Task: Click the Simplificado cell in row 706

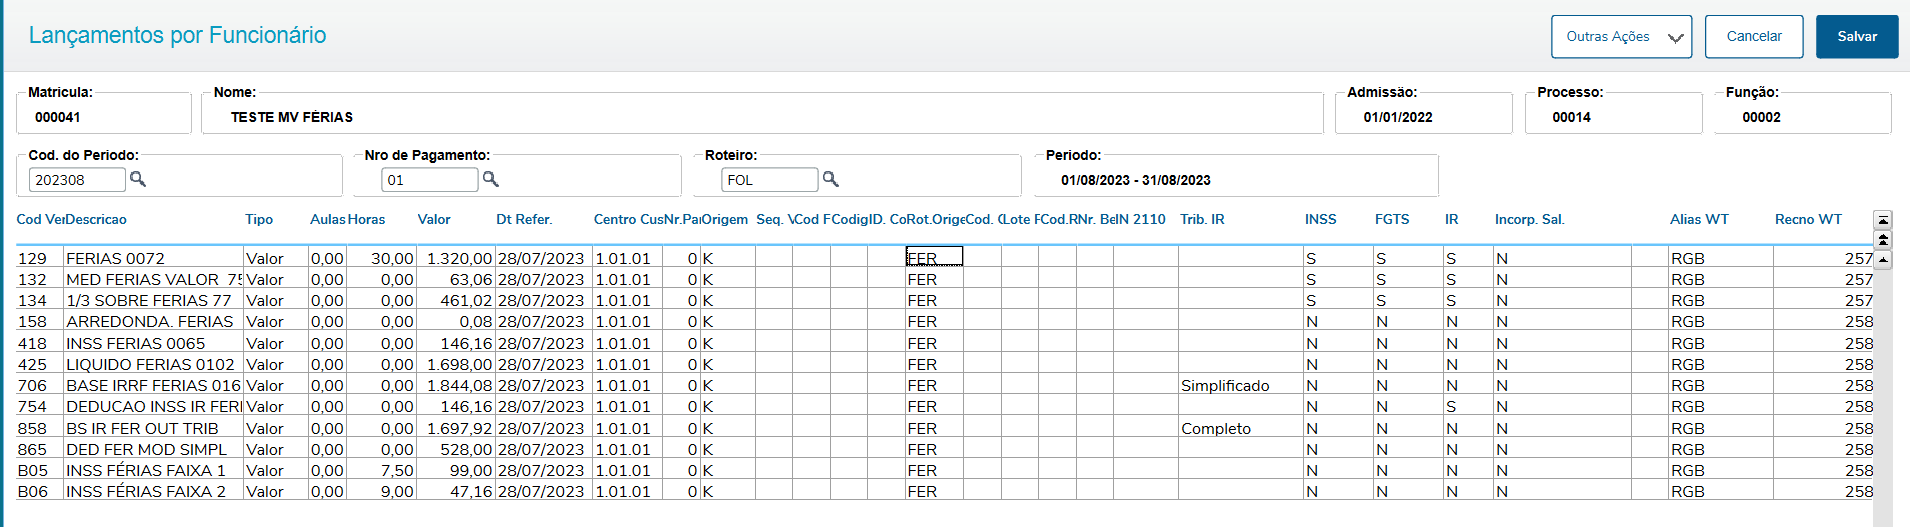Action: tap(1225, 386)
